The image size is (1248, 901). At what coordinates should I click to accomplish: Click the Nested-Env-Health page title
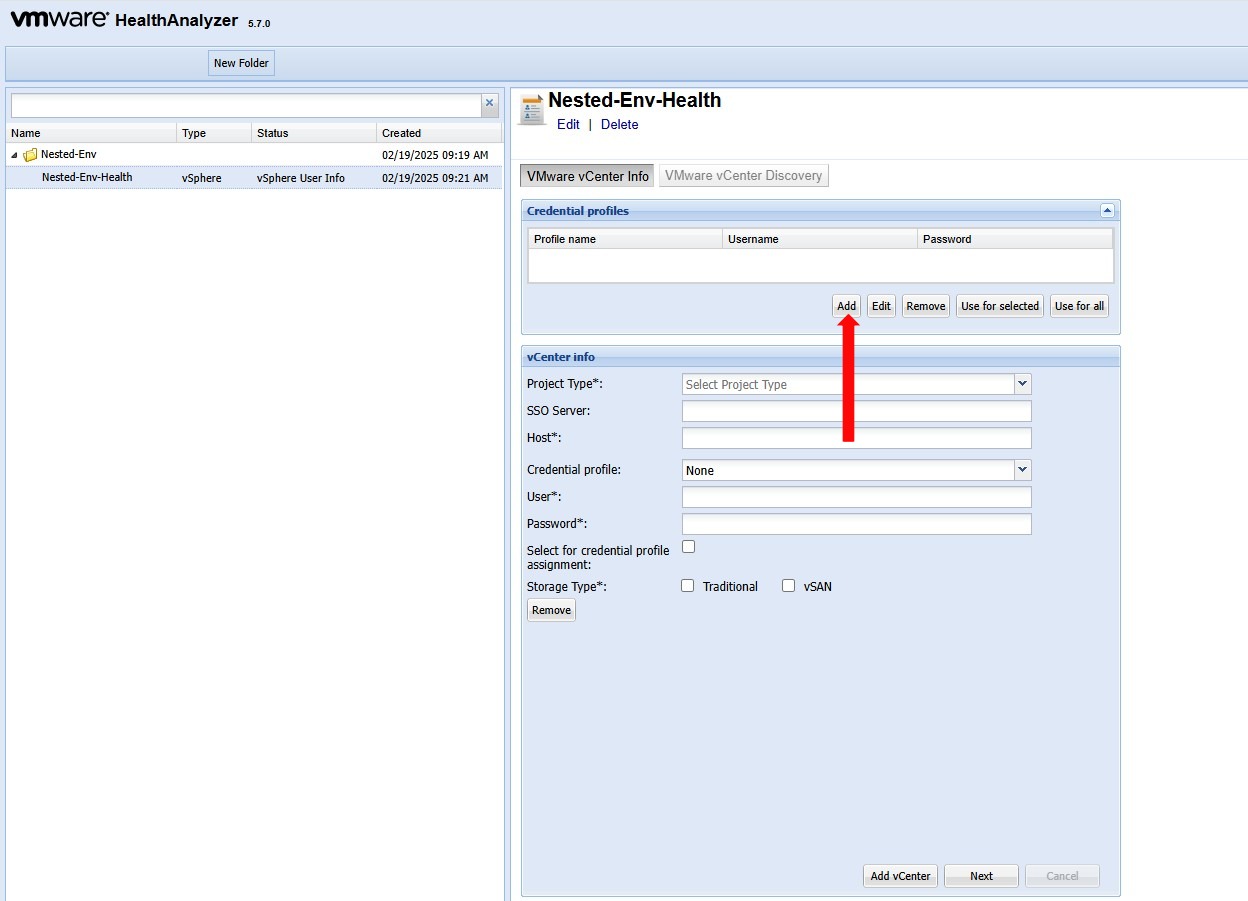tap(635, 100)
